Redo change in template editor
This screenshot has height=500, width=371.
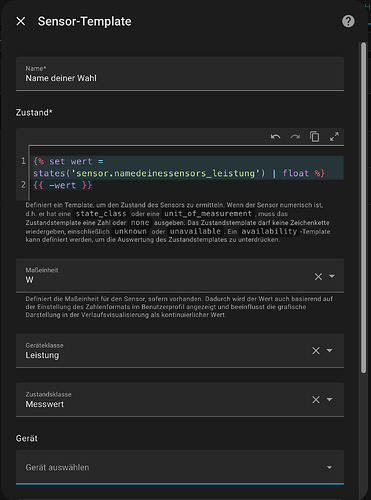click(295, 137)
